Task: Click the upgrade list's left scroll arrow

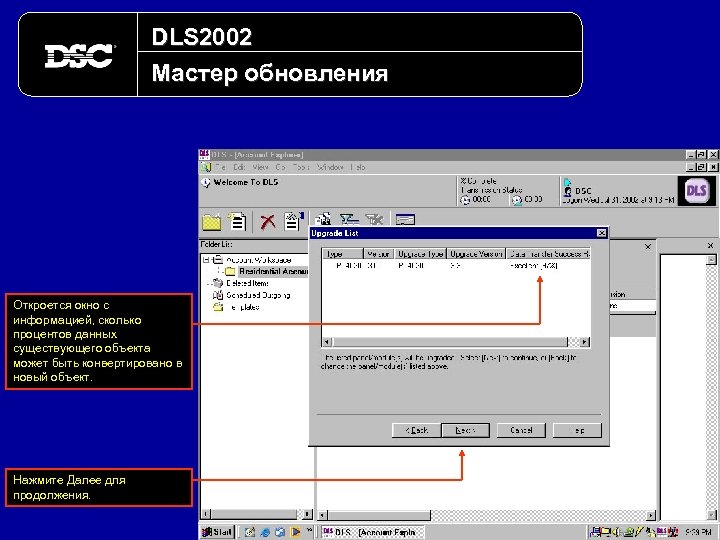Action: coord(327,342)
